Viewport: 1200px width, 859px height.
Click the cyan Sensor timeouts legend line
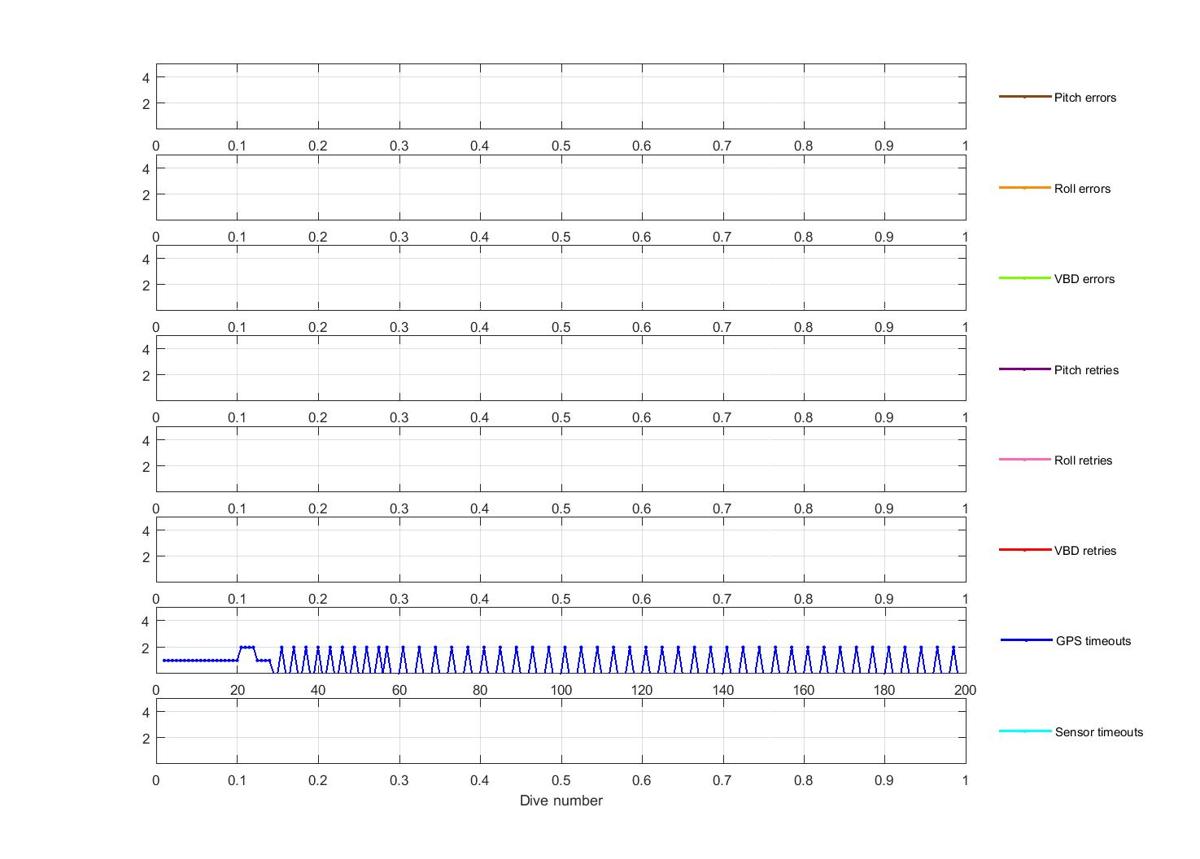click(1026, 731)
